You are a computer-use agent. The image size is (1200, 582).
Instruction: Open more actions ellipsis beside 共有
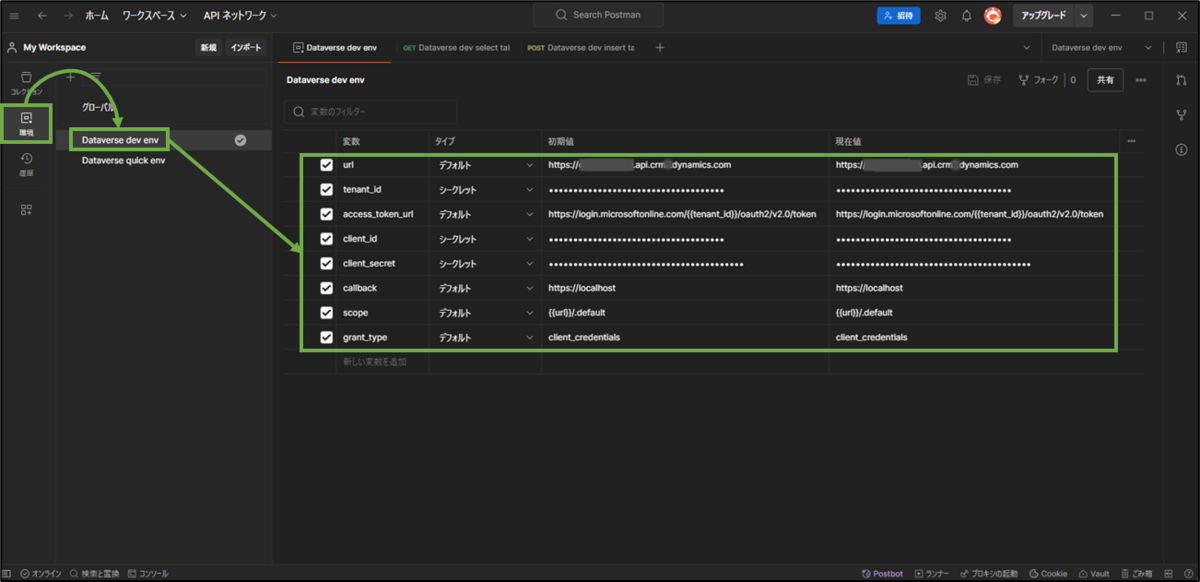[x=1141, y=80]
